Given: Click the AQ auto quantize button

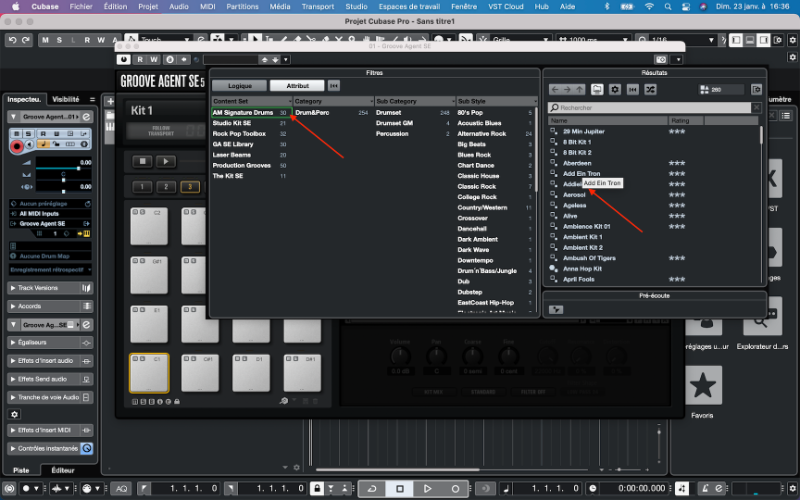Looking at the screenshot, I should tap(121, 489).
